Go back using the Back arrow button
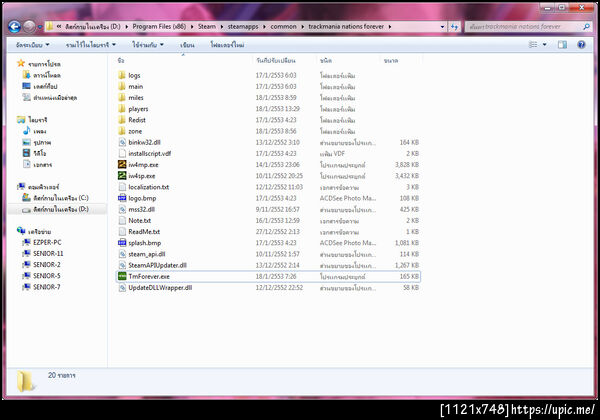This screenshot has width=600, height=420. (x=15, y=27)
